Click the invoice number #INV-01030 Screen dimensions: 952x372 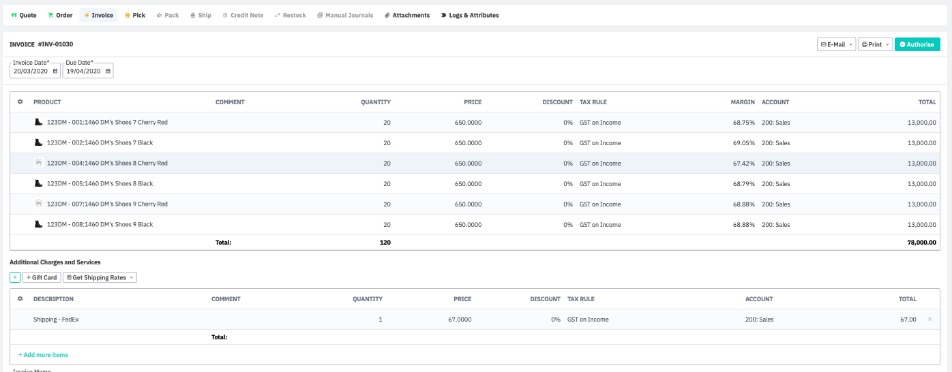click(x=56, y=44)
